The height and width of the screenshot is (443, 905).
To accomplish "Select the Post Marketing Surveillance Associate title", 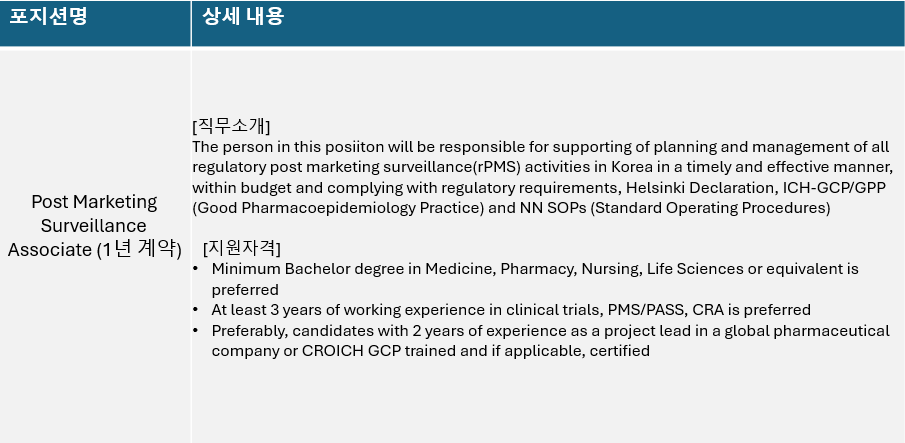I will 94,226.
